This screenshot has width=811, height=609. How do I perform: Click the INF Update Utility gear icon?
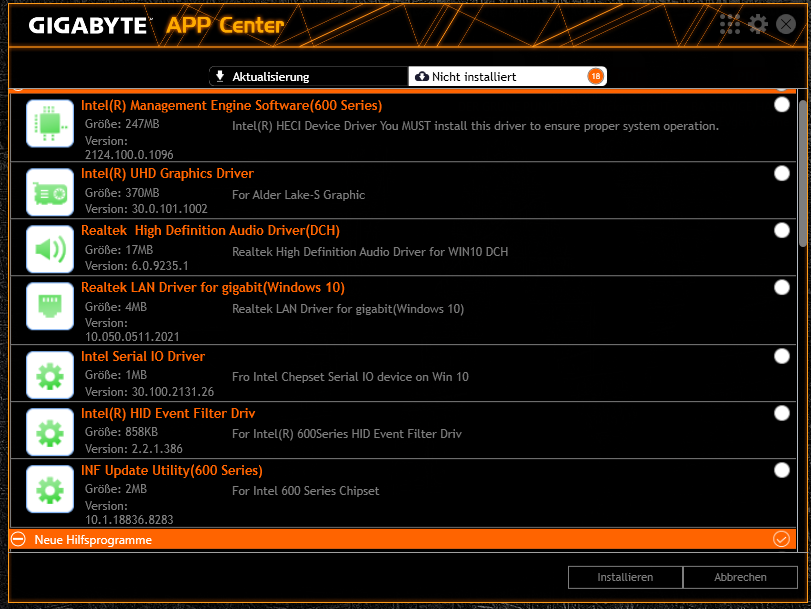(50, 489)
